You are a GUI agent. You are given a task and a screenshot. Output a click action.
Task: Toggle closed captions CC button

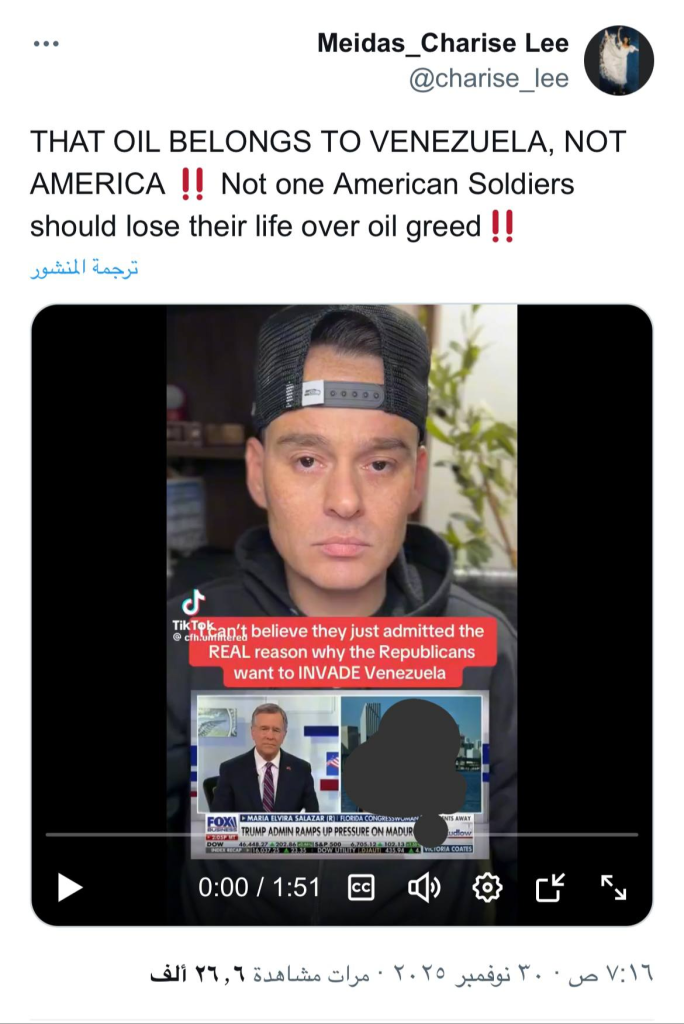[361, 888]
